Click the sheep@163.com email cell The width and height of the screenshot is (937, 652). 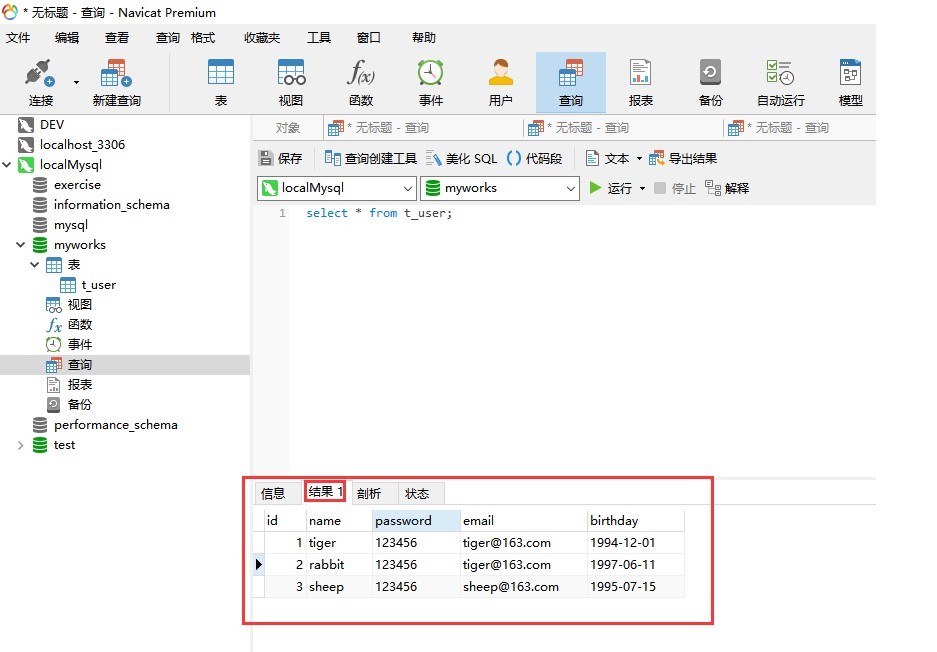coord(510,587)
